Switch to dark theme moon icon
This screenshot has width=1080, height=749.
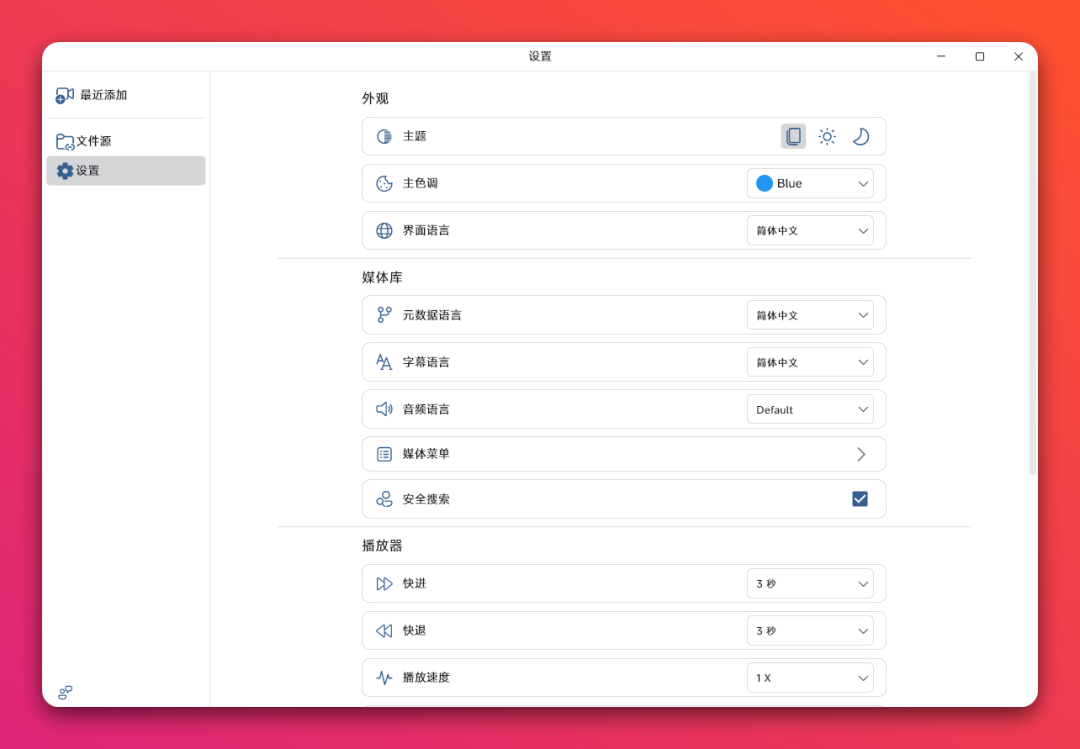pyautogui.click(x=860, y=137)
